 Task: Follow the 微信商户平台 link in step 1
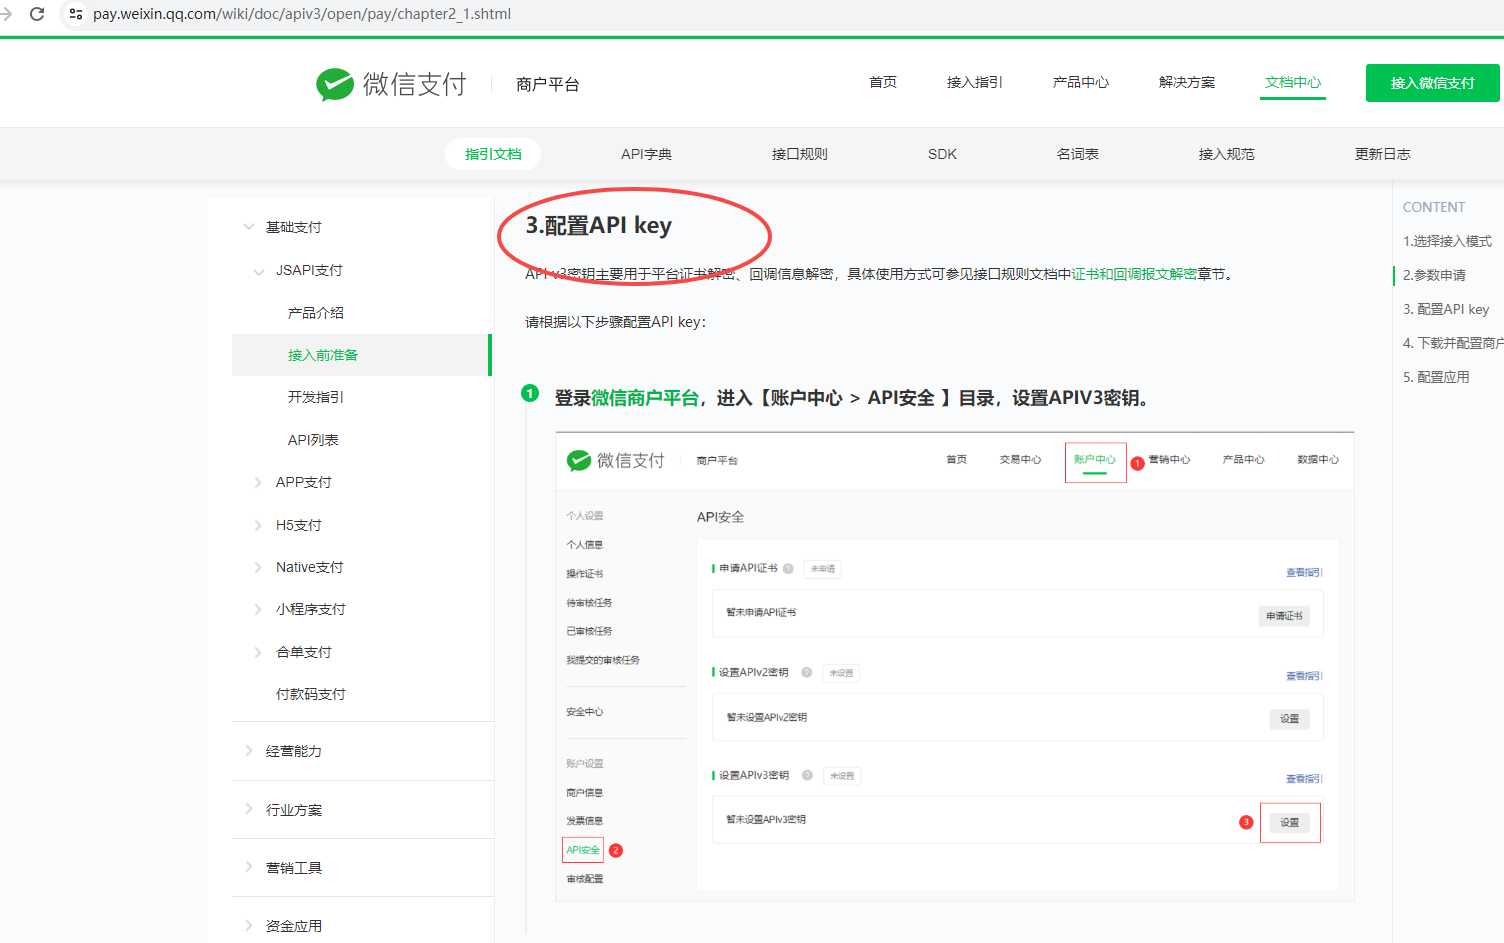tap(645, 398)
